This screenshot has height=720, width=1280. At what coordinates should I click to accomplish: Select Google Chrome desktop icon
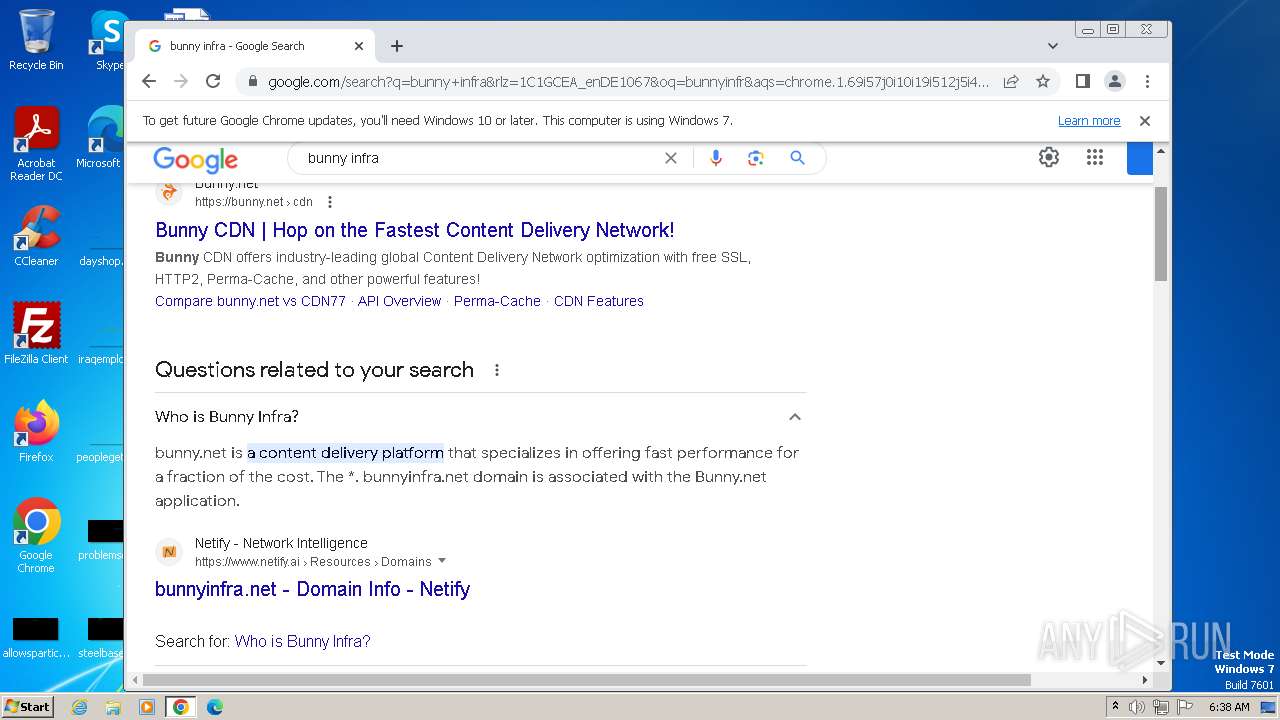pos(36,536)
